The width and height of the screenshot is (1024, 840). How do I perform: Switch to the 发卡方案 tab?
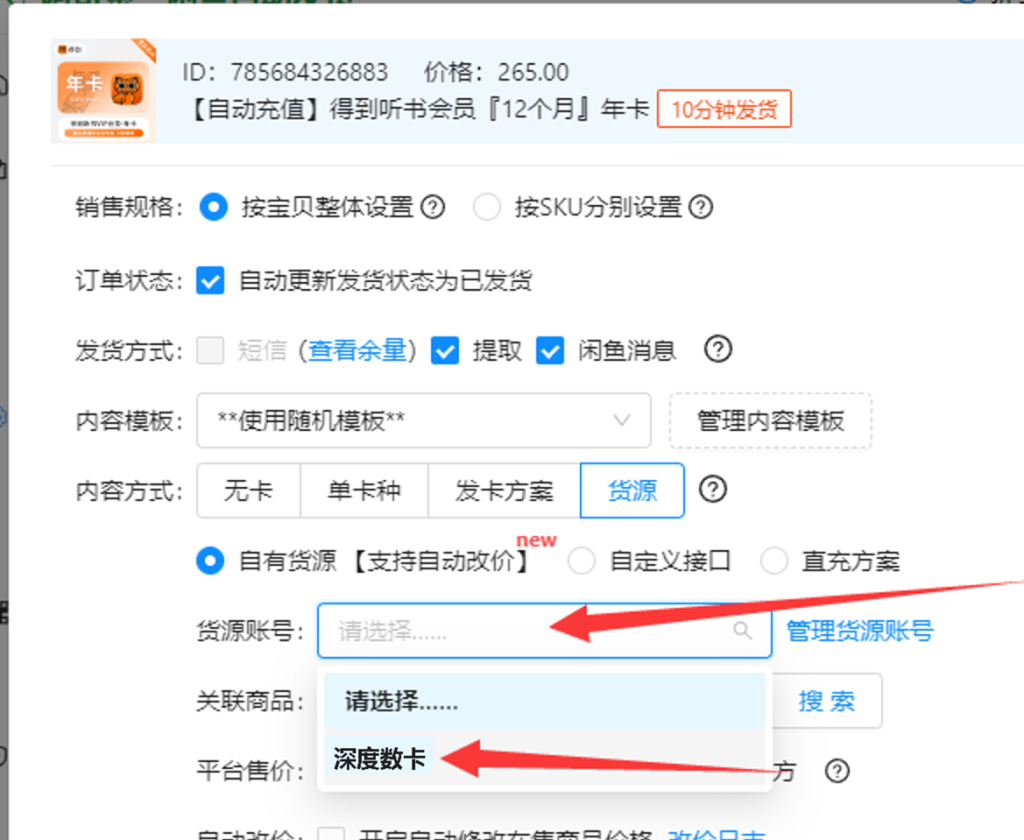pos(504,491)
